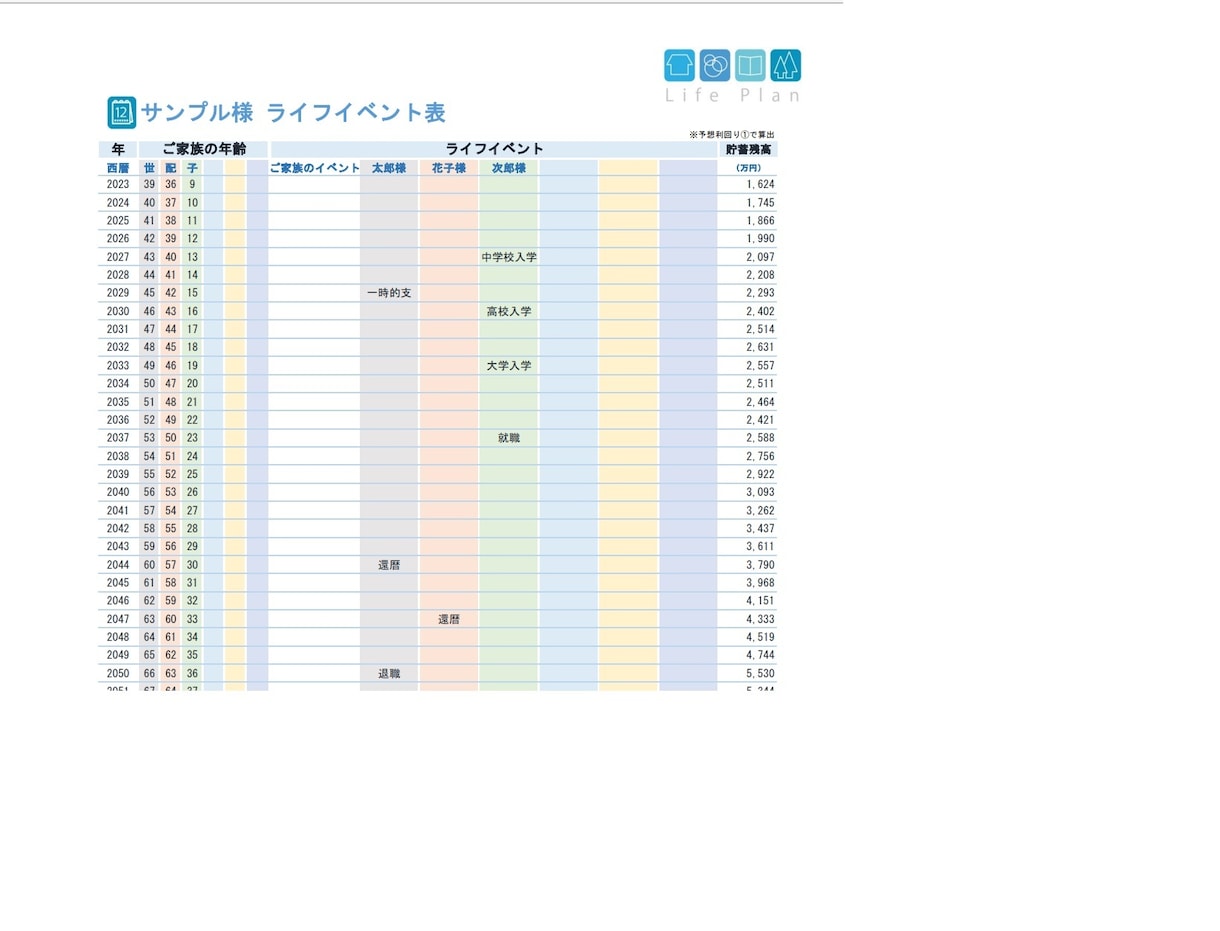This screenshot has width=1220, height=931.
Task: Select savings balance 3,093
Action: point(760,492)
